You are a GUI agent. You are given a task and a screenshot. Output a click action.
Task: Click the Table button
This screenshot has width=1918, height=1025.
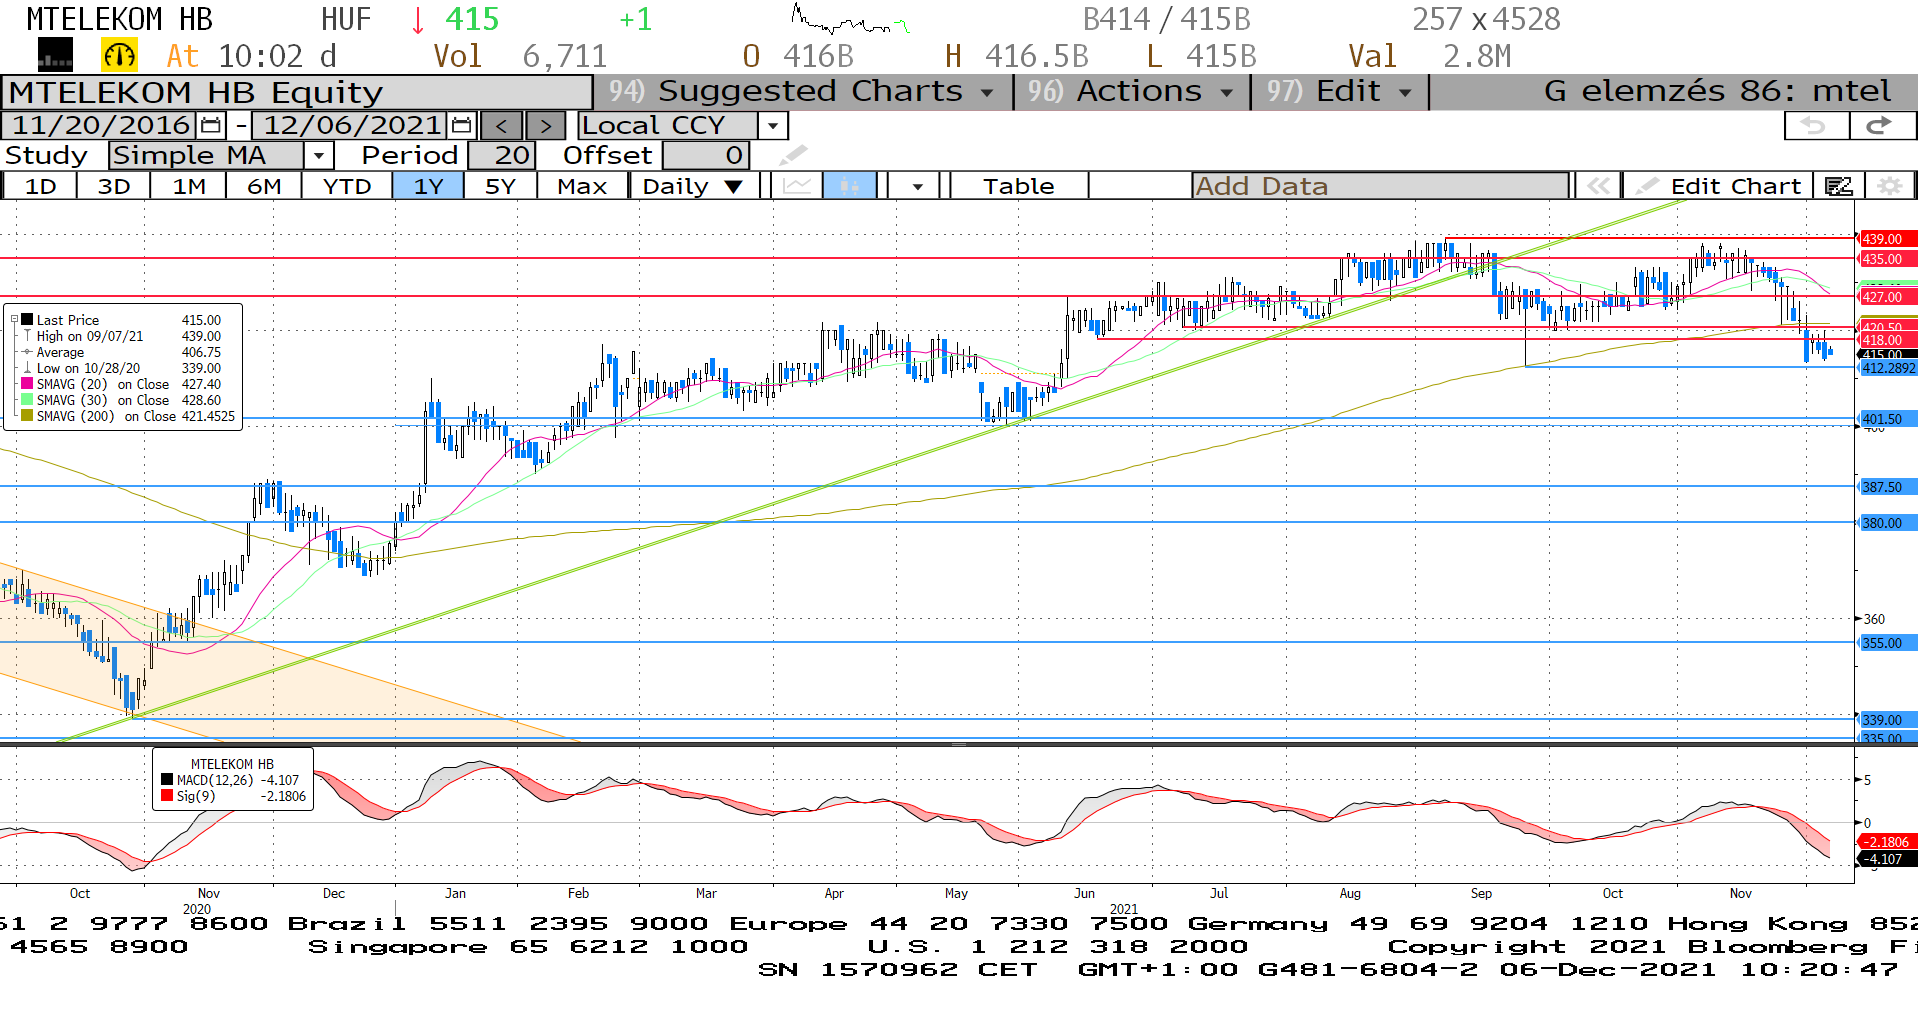coord(1018,186)
